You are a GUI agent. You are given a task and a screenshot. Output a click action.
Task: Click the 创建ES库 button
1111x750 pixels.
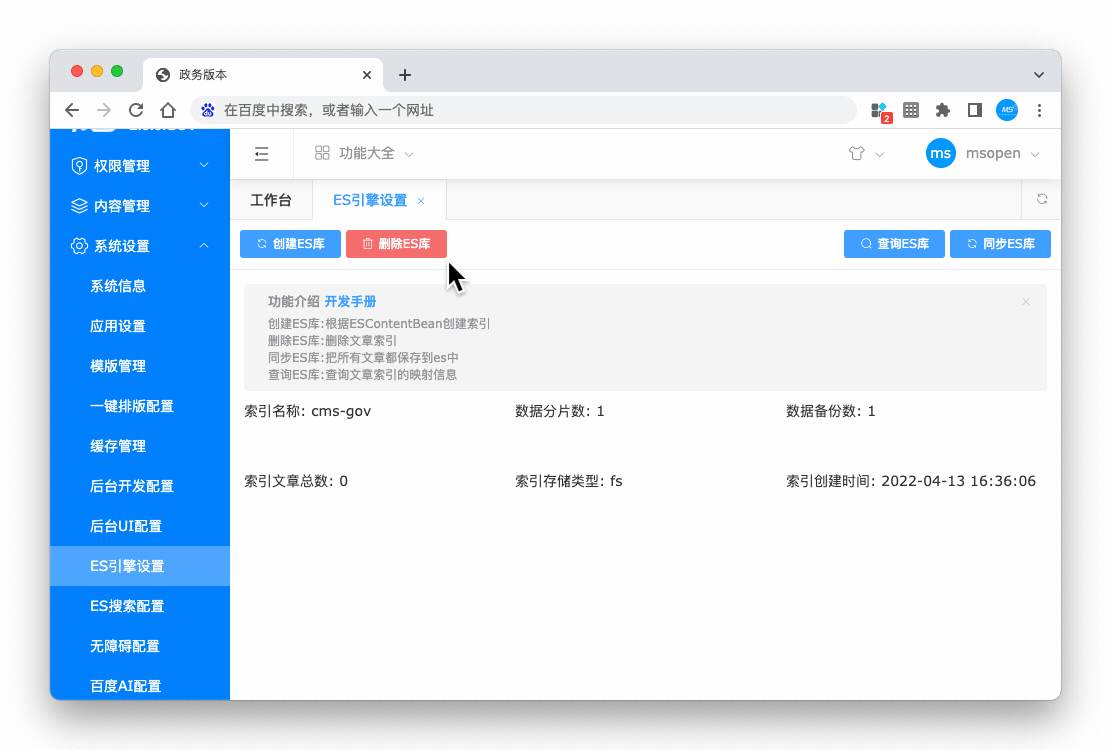pyautogui.click(x=290, y=244)
